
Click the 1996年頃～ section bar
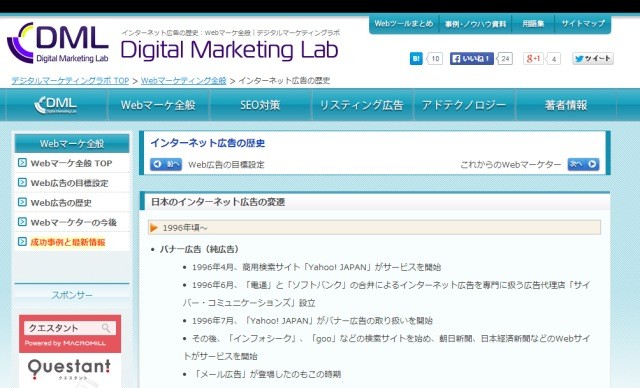[374, 228]
